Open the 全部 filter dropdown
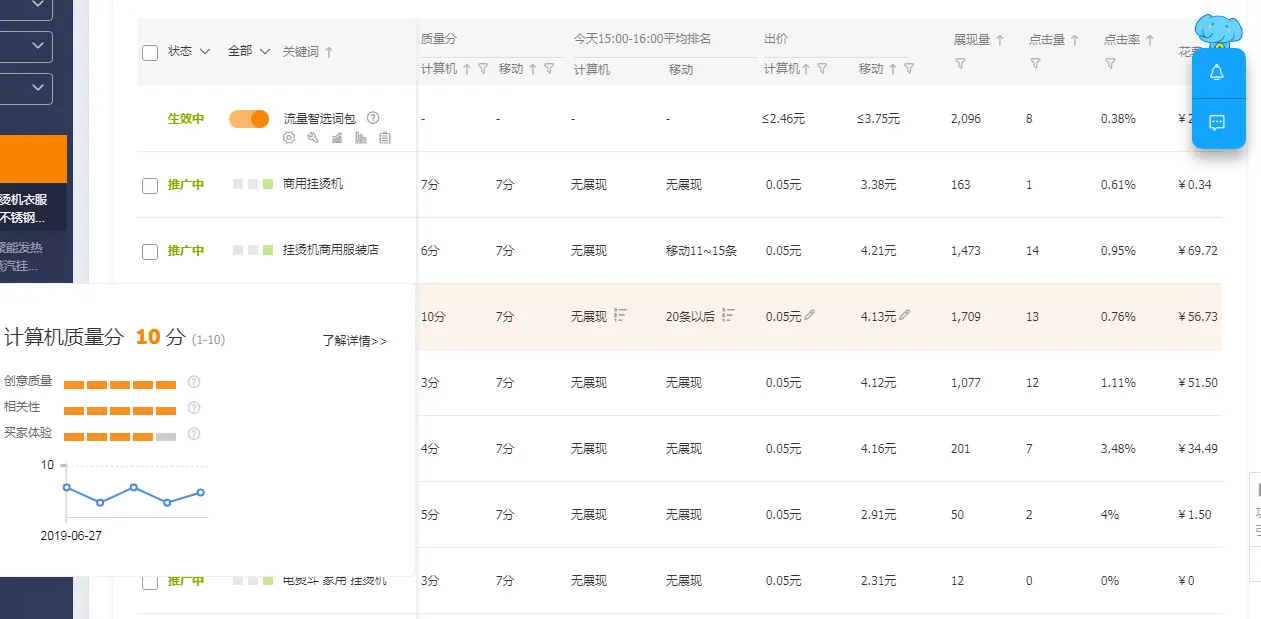The height and width of the screenshot is (619, 1261). (248, 51)
